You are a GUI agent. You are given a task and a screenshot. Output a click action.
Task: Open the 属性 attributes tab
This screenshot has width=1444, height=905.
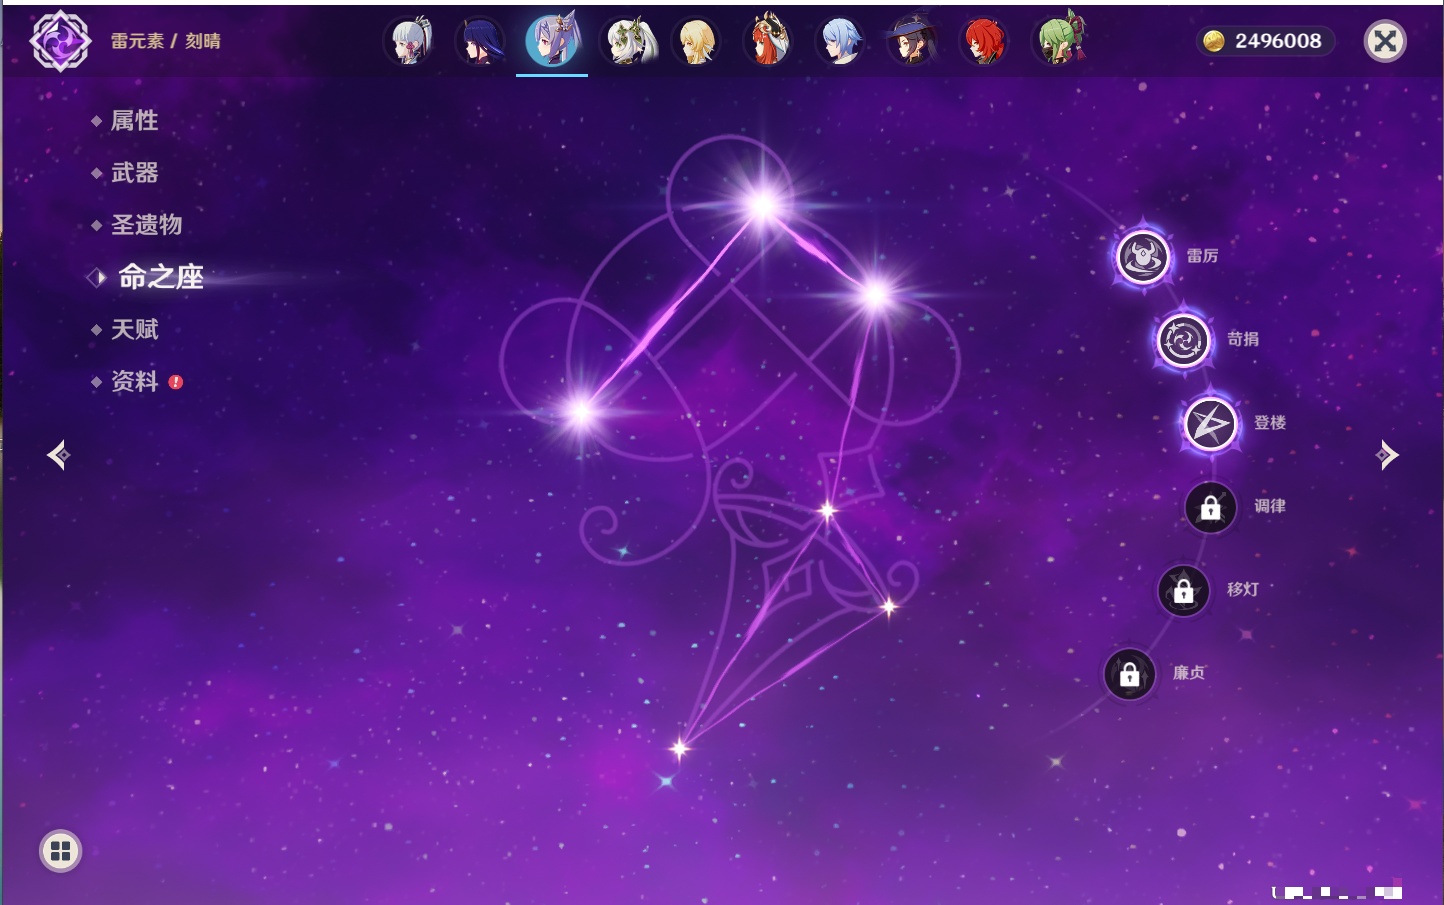[134, 121]
